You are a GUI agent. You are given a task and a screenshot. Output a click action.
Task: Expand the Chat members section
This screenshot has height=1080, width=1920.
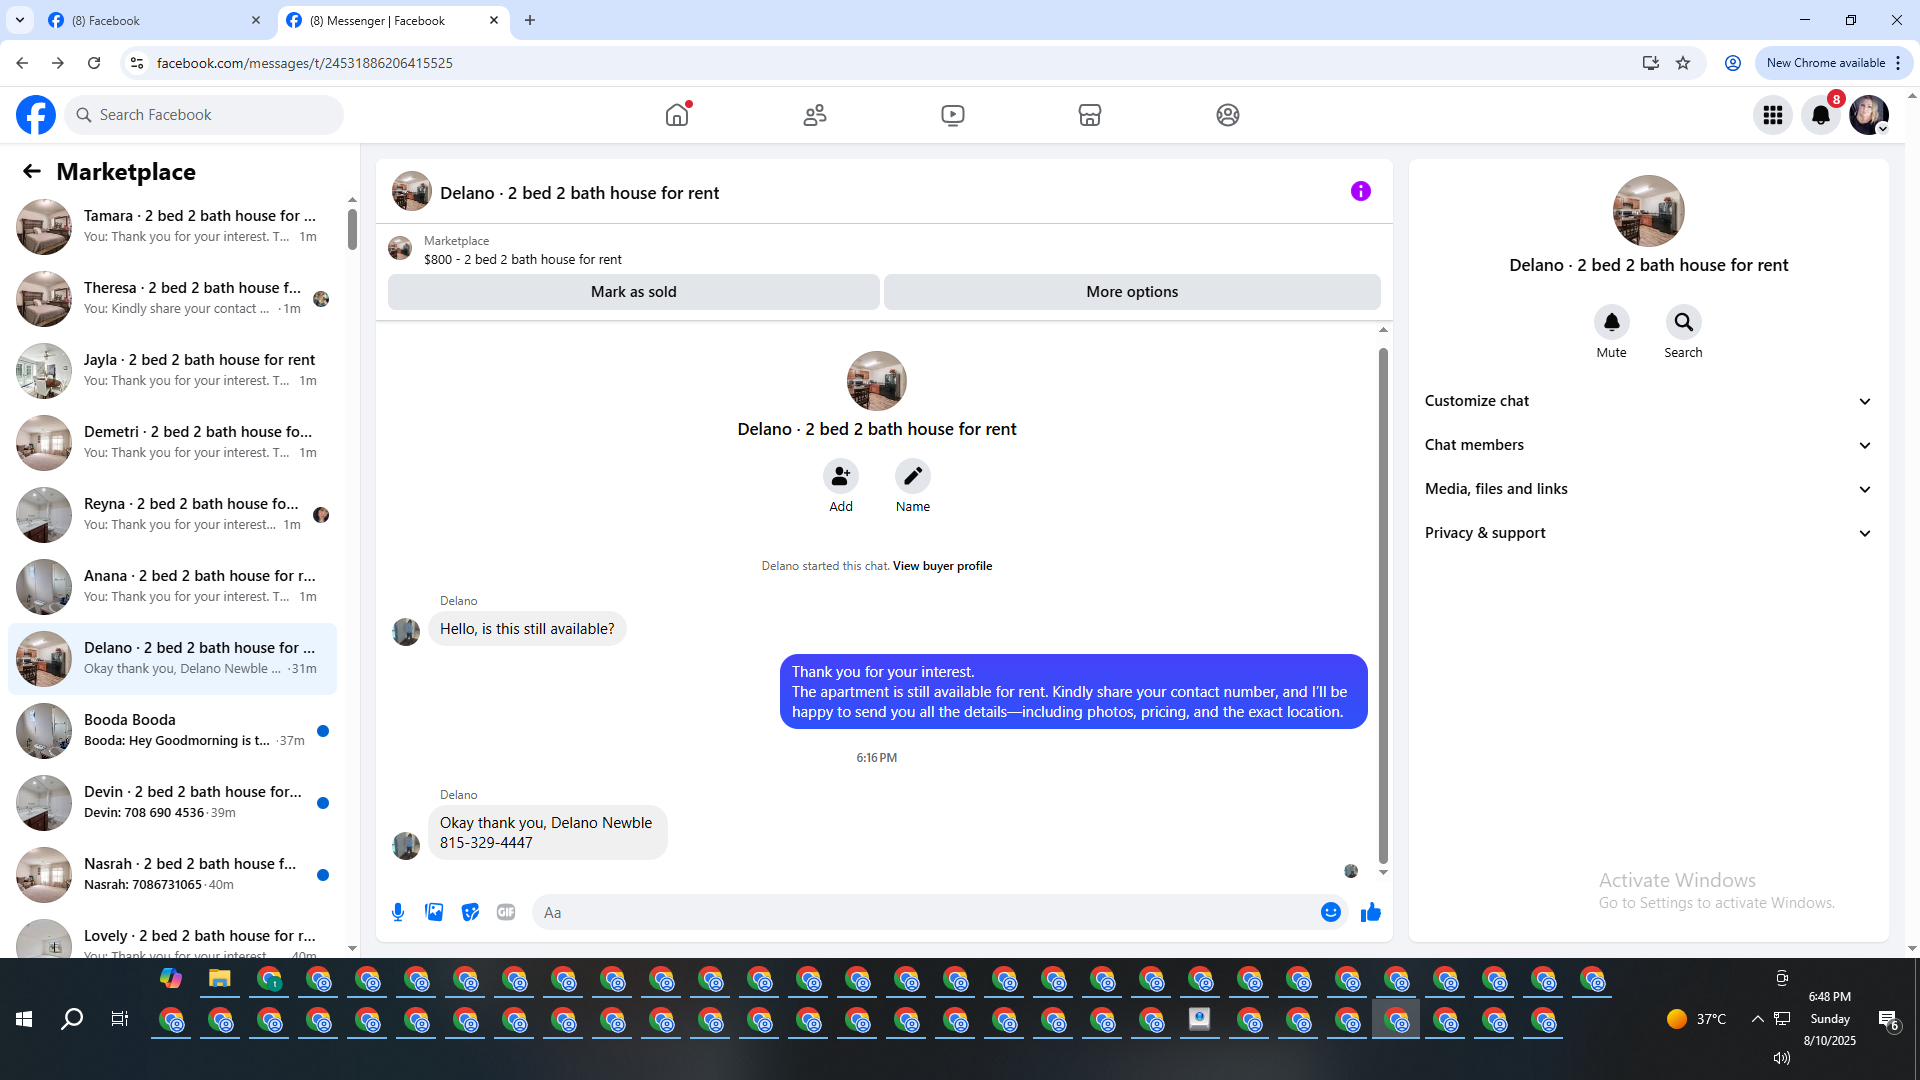click(1647, 445)
